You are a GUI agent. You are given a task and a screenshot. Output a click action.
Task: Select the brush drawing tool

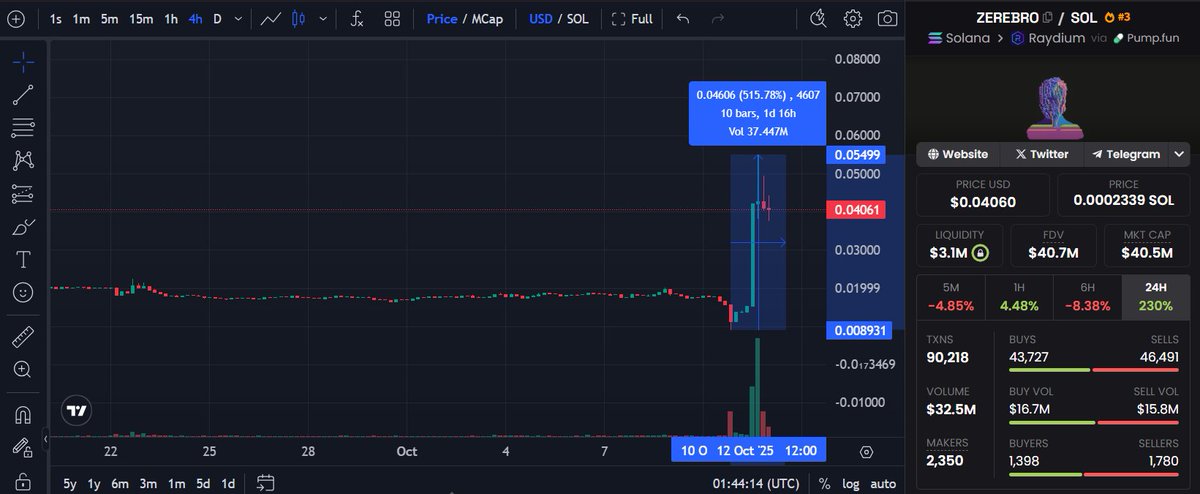tap(23, 227)
